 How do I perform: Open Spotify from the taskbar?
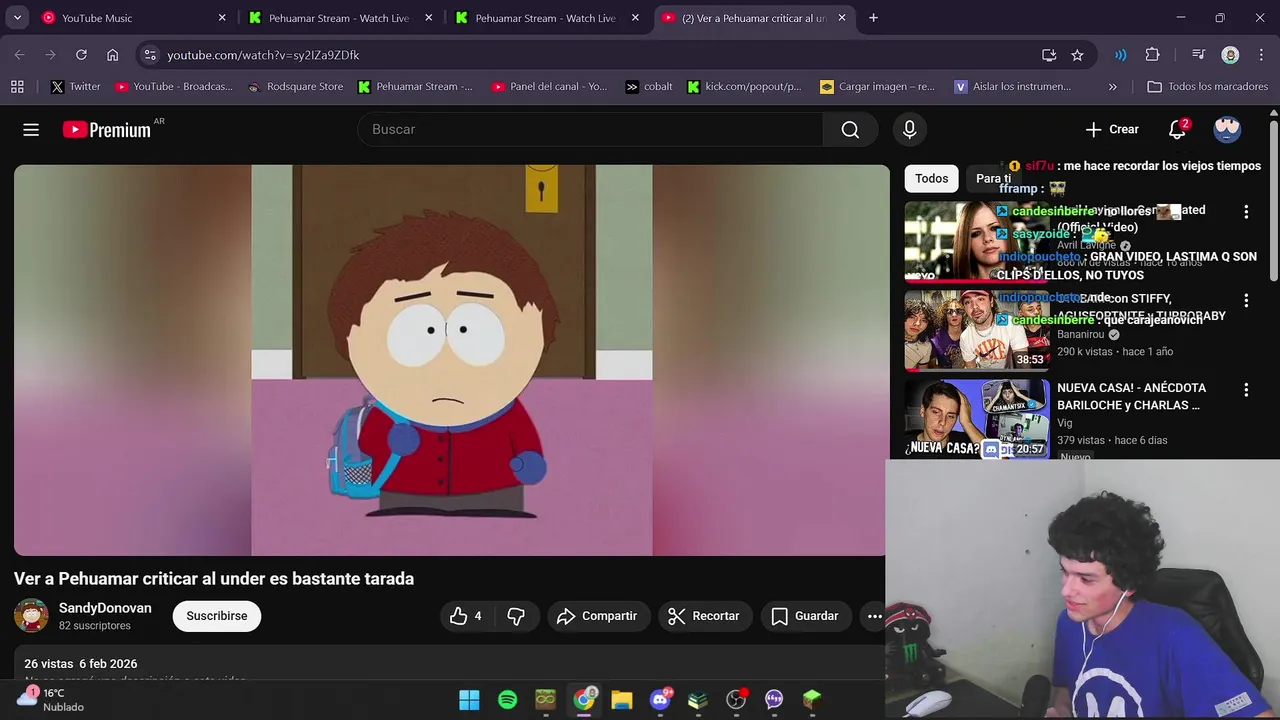pos(507,700)
